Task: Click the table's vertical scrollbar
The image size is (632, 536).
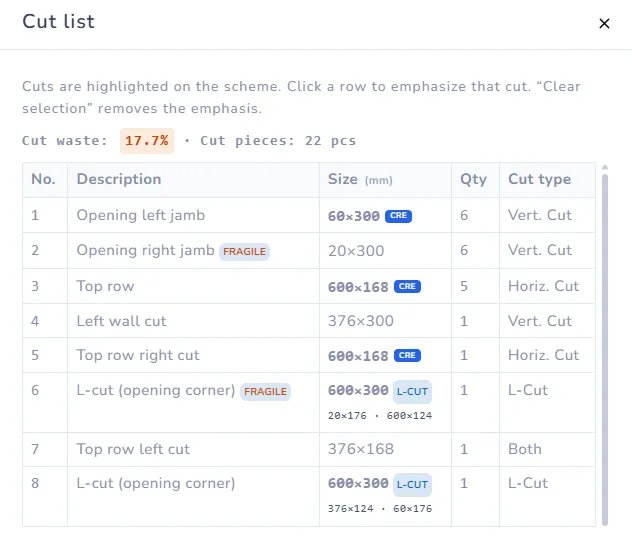Action: [x=605, y=349]
